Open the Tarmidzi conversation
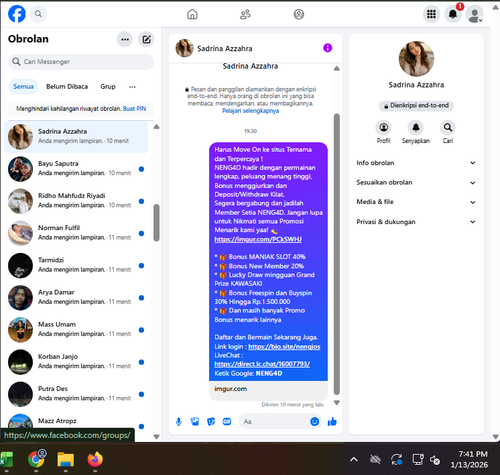Viewport: 500px width, 475px height. [76, 265]
